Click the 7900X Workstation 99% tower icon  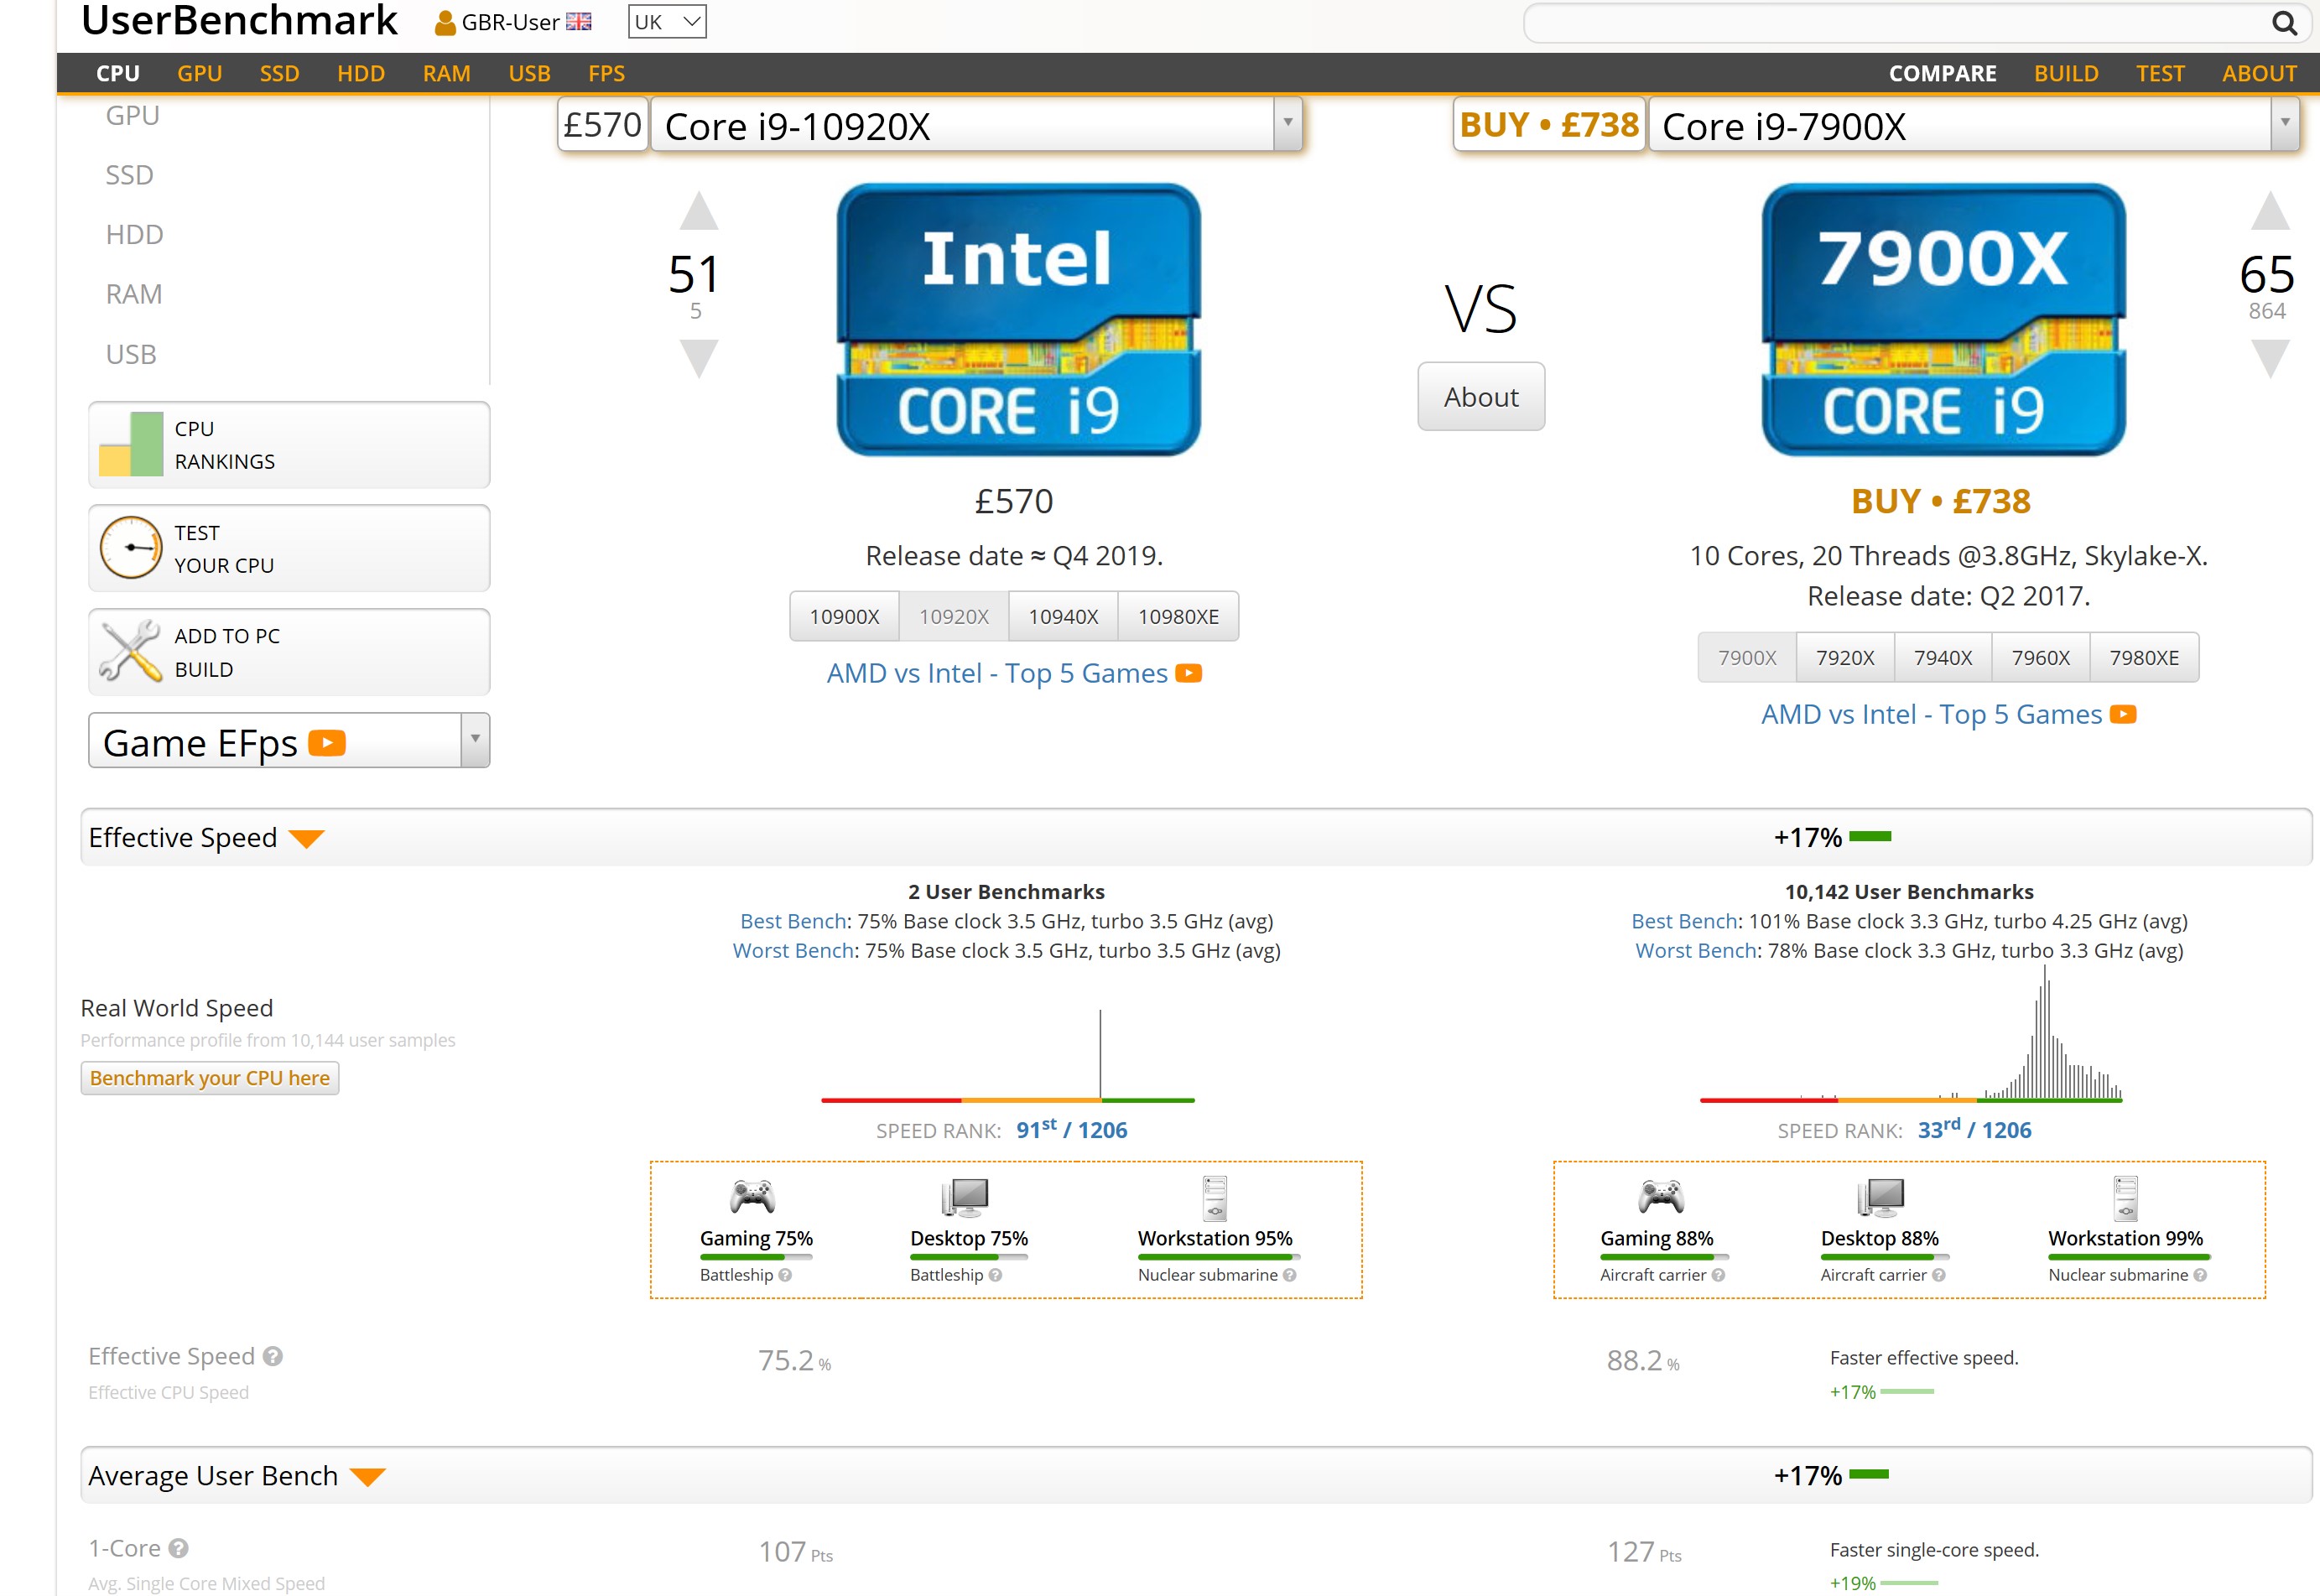pyautogui.click(x=2126, y=1198)
